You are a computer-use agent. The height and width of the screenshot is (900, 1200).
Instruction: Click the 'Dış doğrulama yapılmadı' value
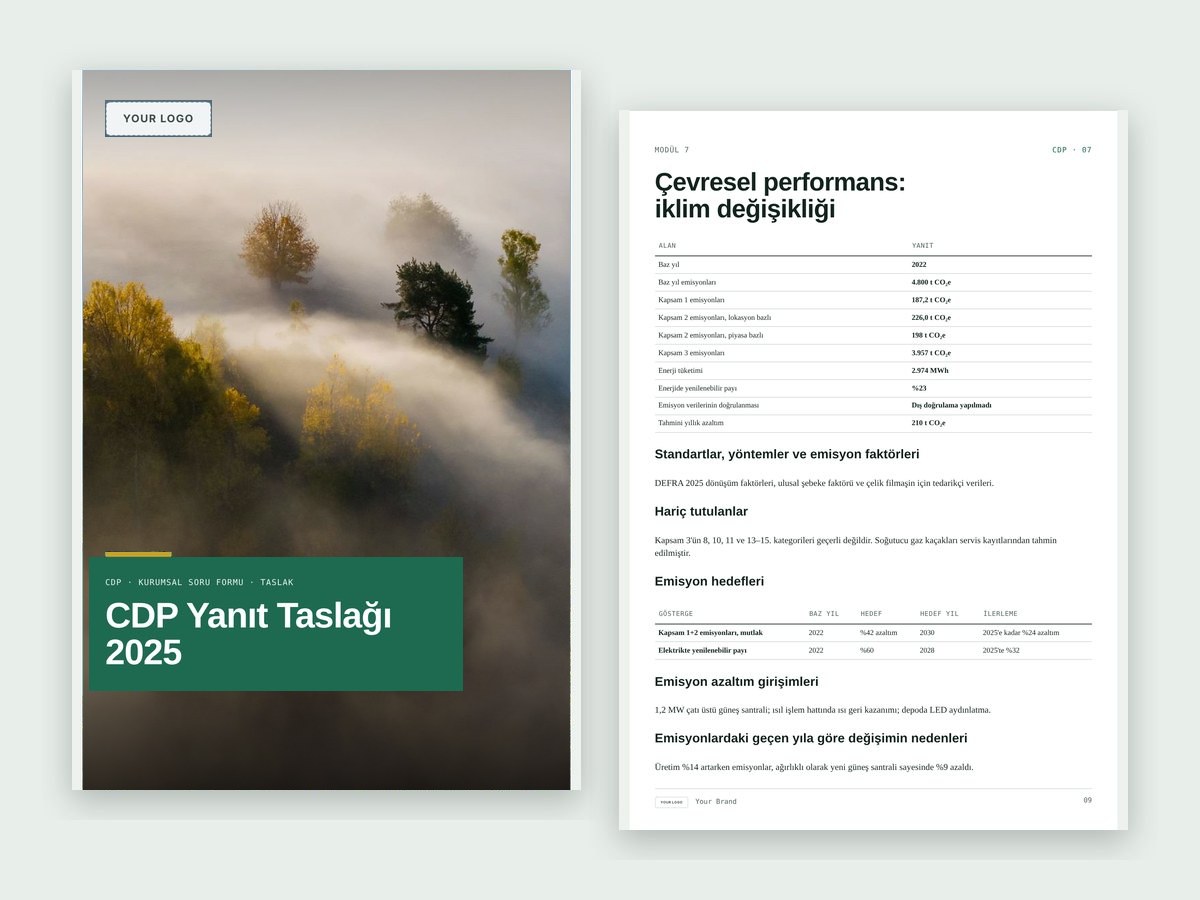pos(951,406)
